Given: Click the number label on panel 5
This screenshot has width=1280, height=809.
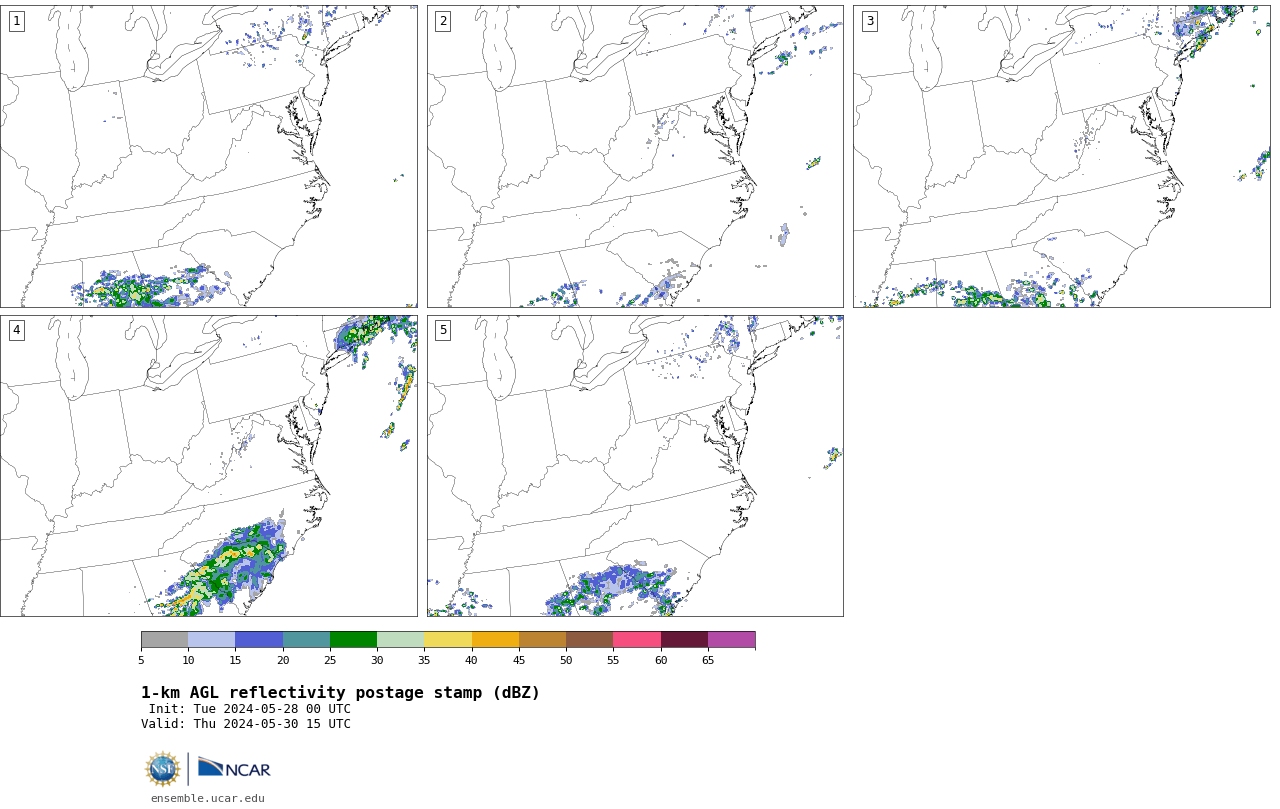Looking at the screenshot, I should point(443,330).
